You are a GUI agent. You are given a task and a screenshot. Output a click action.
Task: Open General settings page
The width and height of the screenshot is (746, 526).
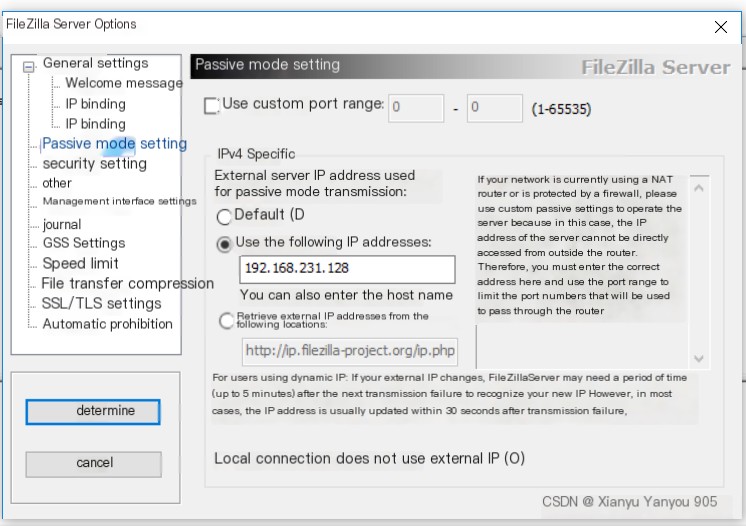[95, 63]
